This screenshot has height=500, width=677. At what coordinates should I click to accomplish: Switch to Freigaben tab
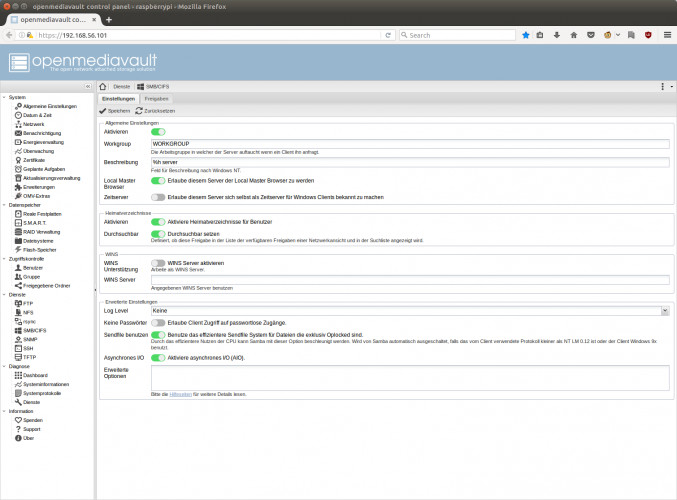tap(156, 99)
